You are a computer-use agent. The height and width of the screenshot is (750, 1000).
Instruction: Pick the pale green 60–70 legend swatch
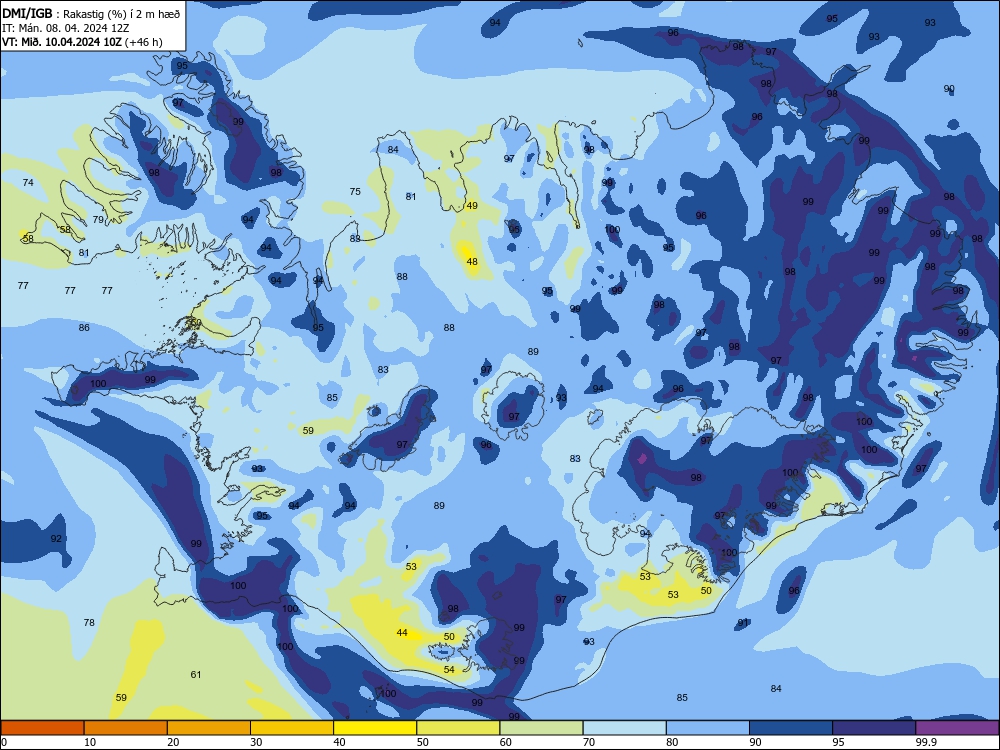coord(541,728)
